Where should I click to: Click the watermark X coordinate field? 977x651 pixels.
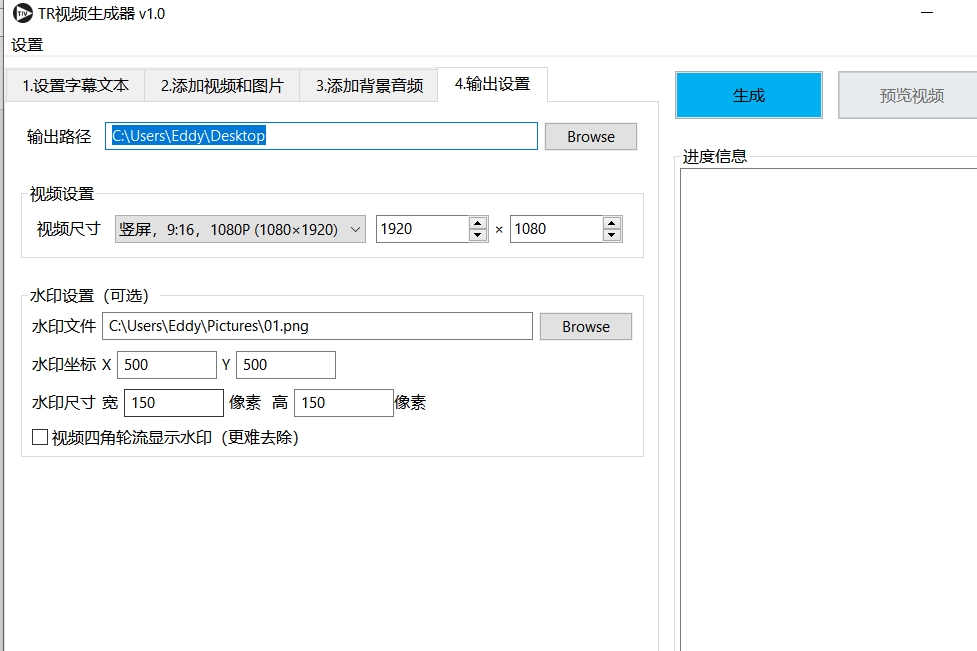(x=166, y=365)
